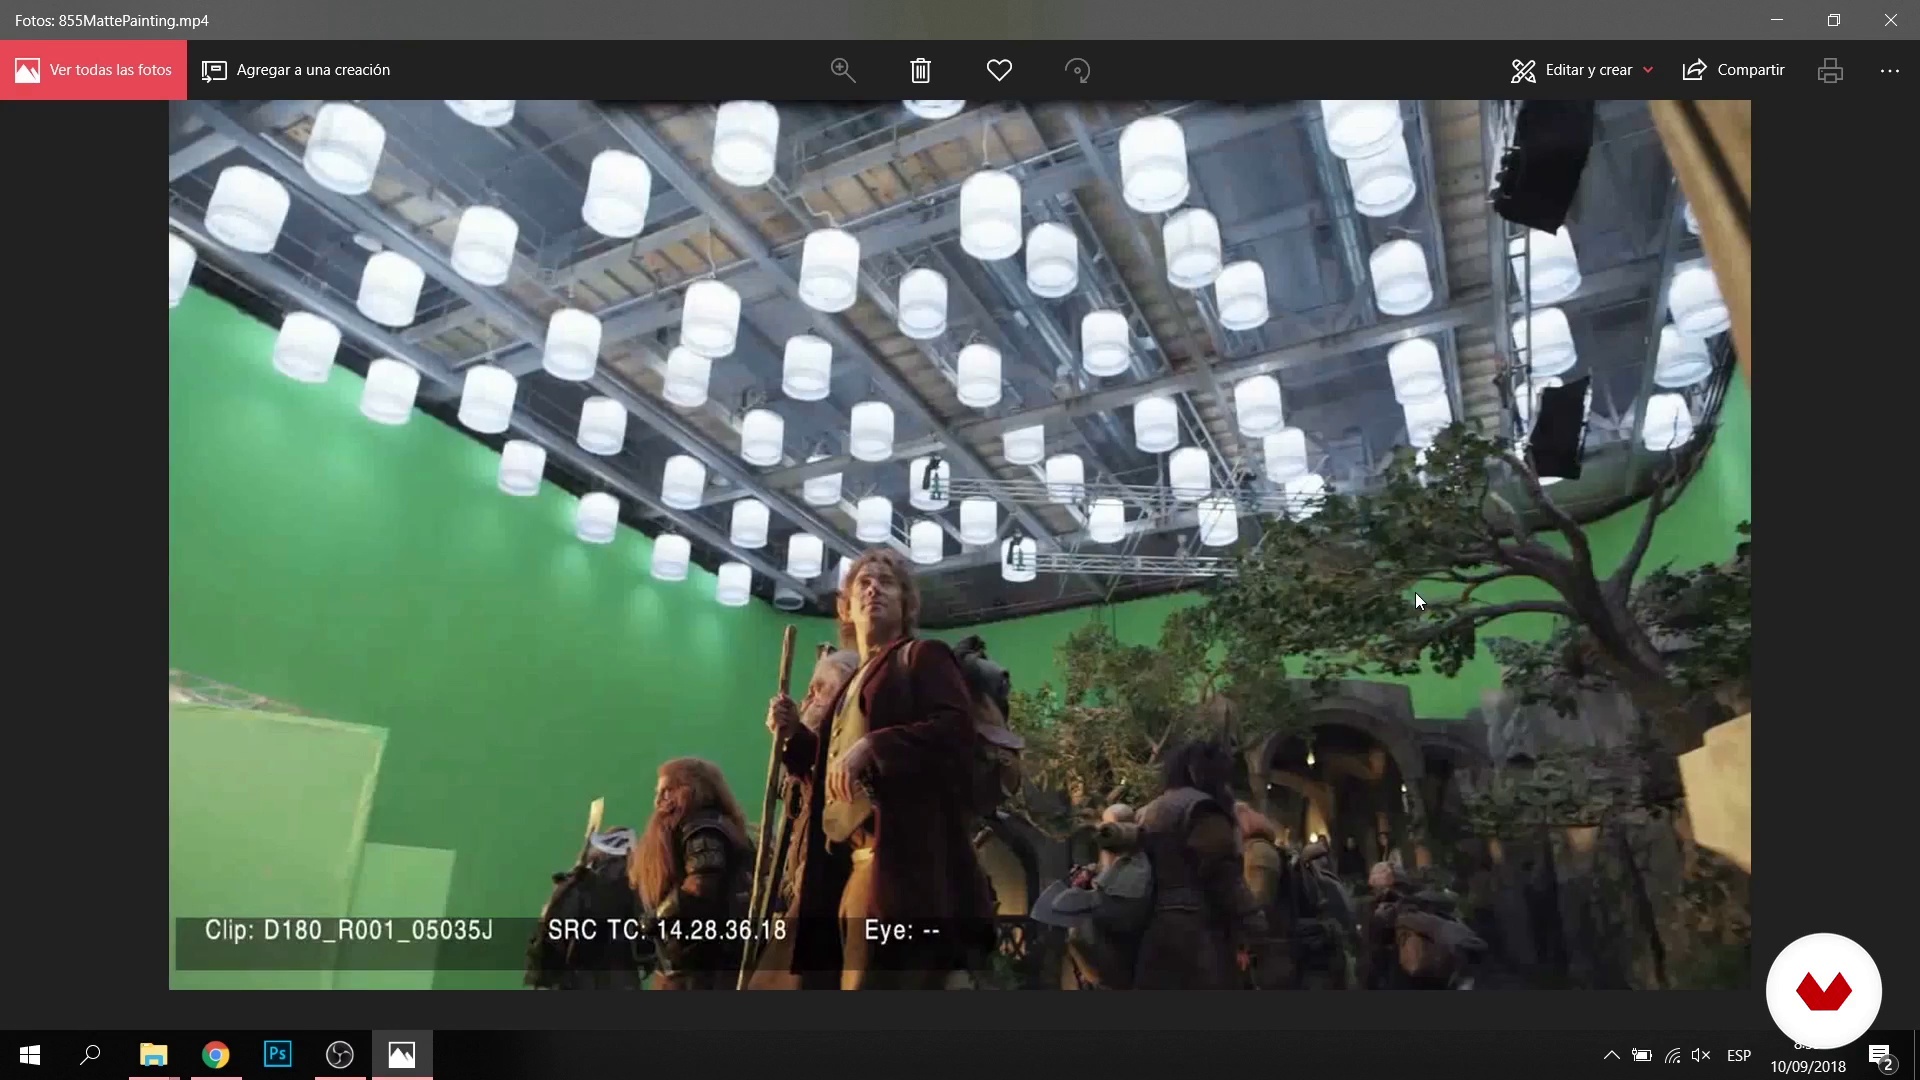This screenshot has width=1920, height=1080.
Task: Toggle the muted volume icon in tray
Action: pyautogui.click(x=1700, y=1055)
